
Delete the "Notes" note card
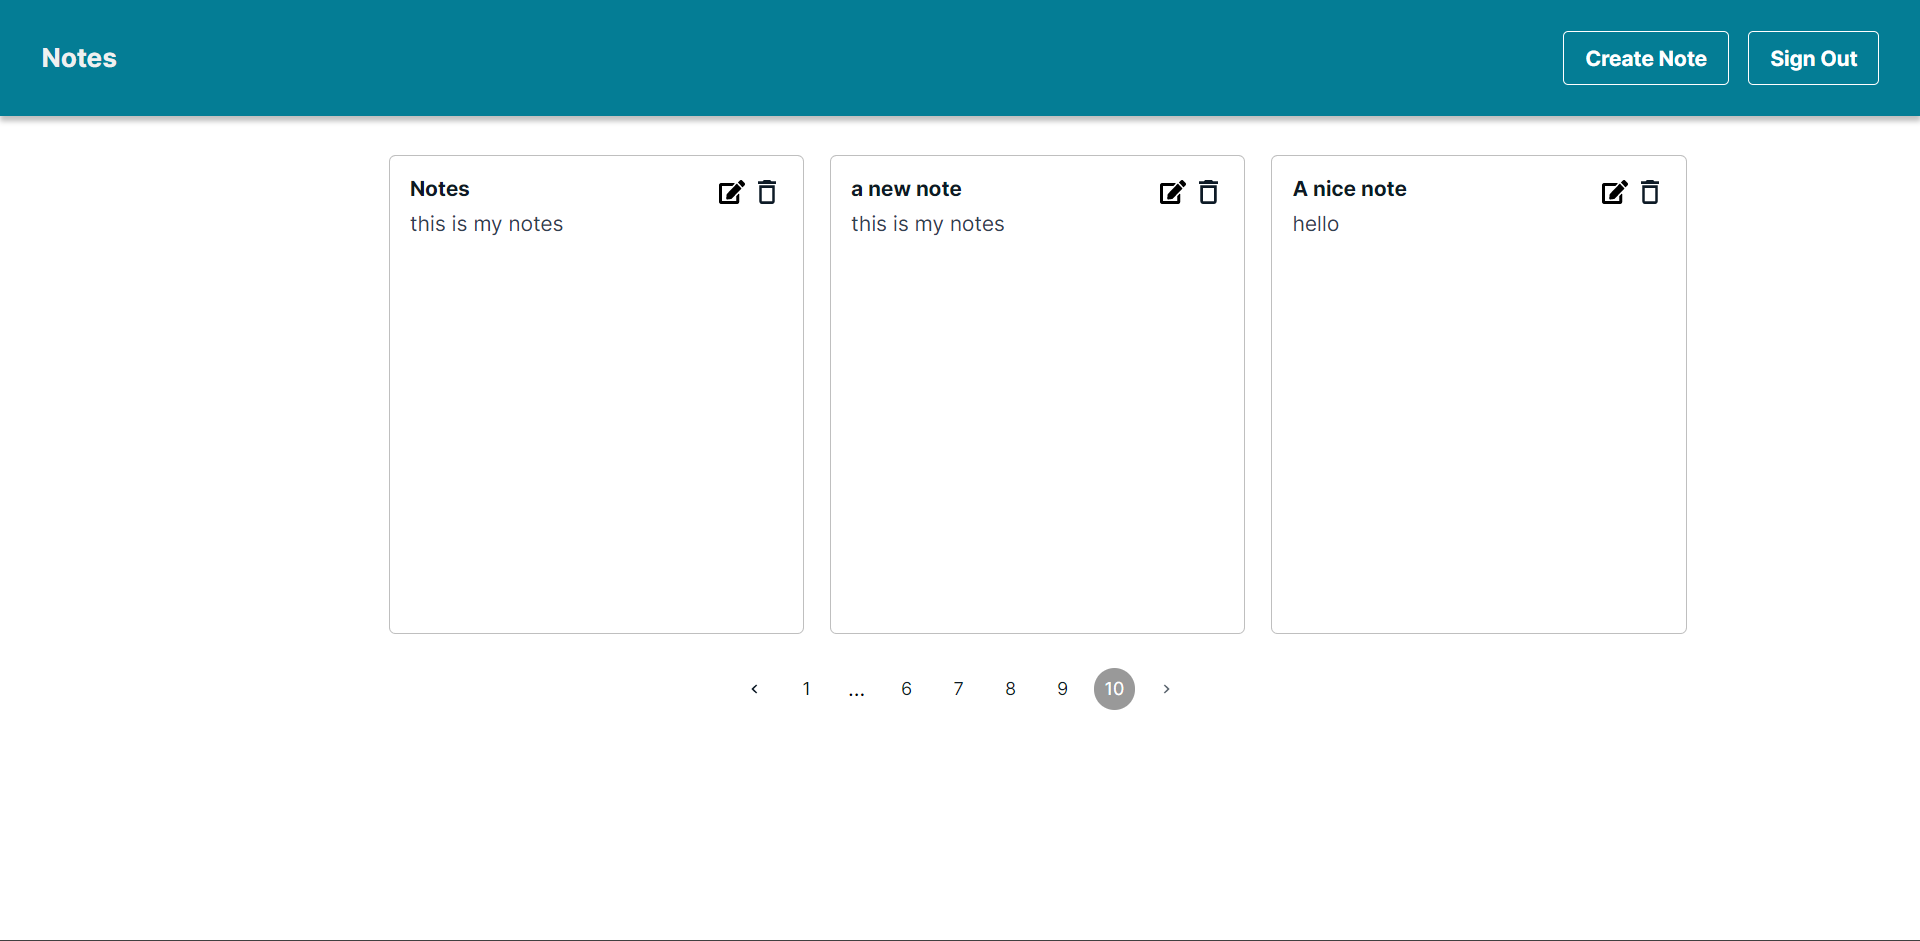[x=767, y=192]
